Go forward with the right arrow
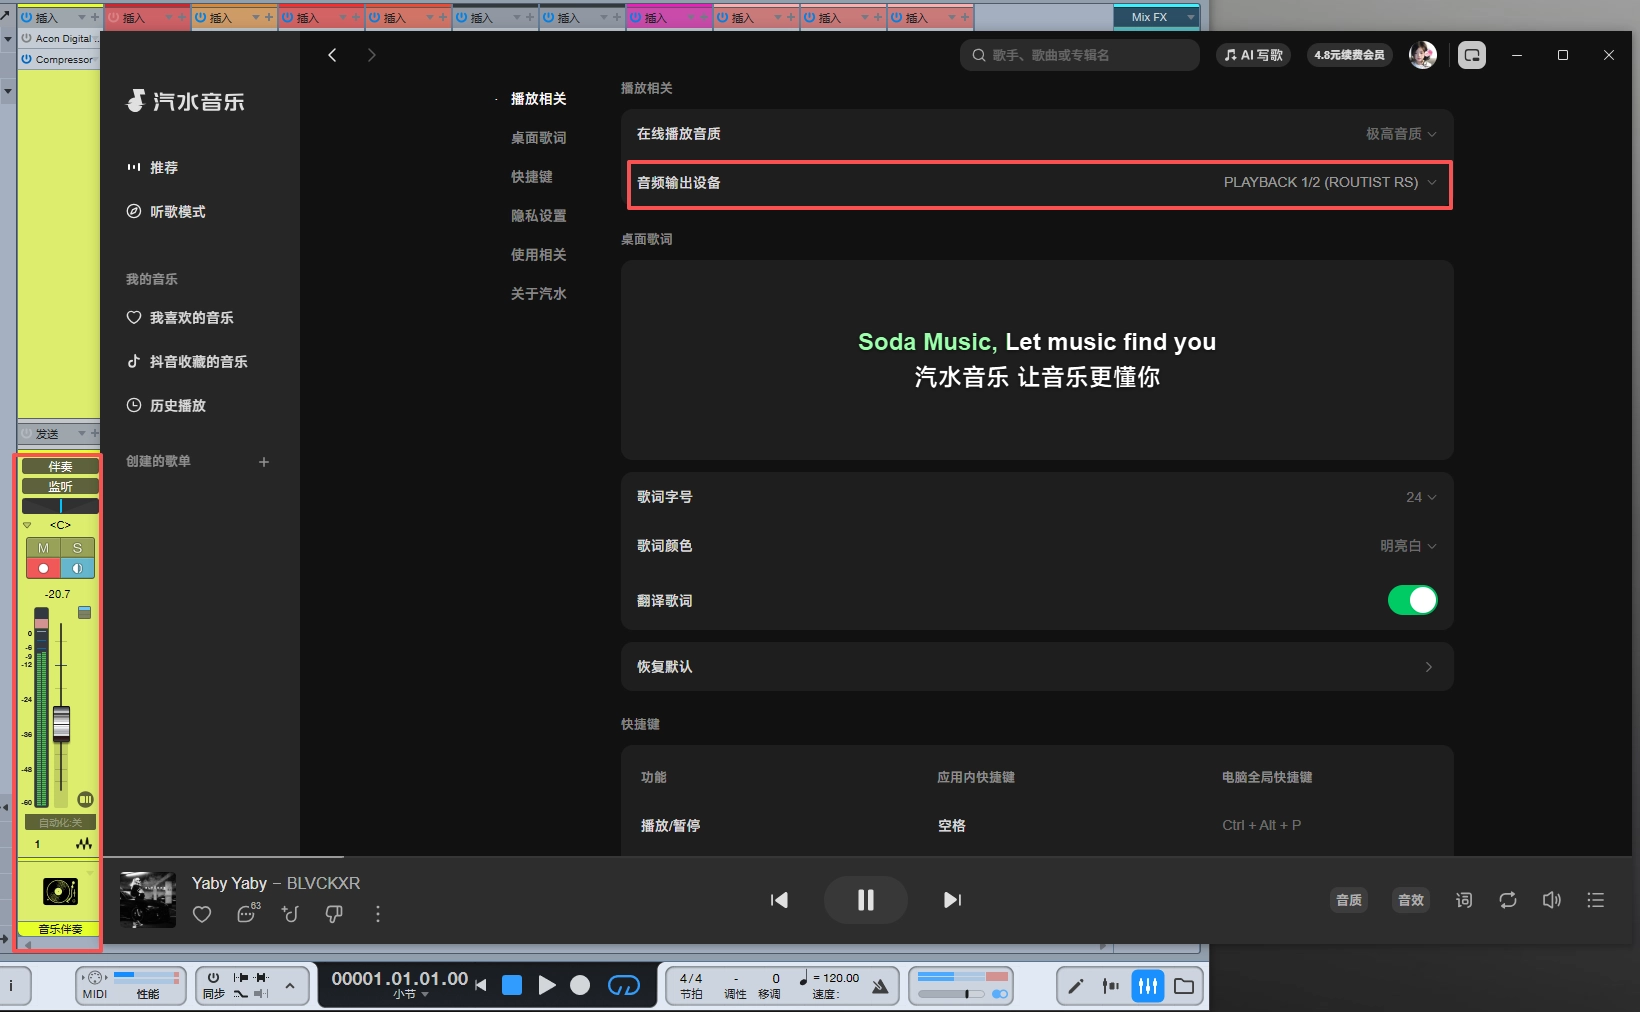The width and height of the screenshot is (1640, 1012). (372, 55)
